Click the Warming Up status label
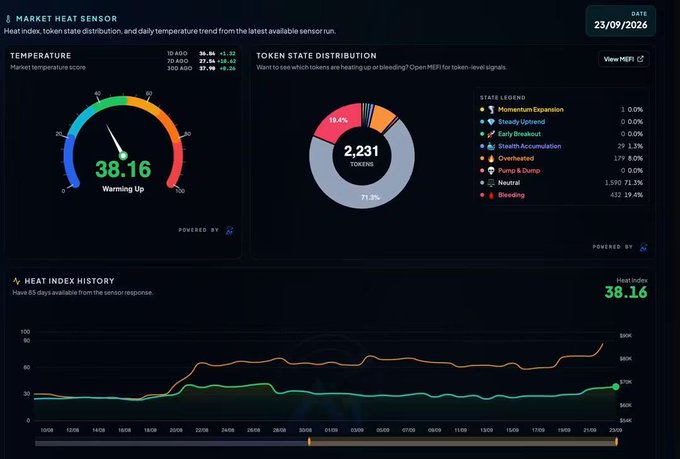 click(123, 189)
